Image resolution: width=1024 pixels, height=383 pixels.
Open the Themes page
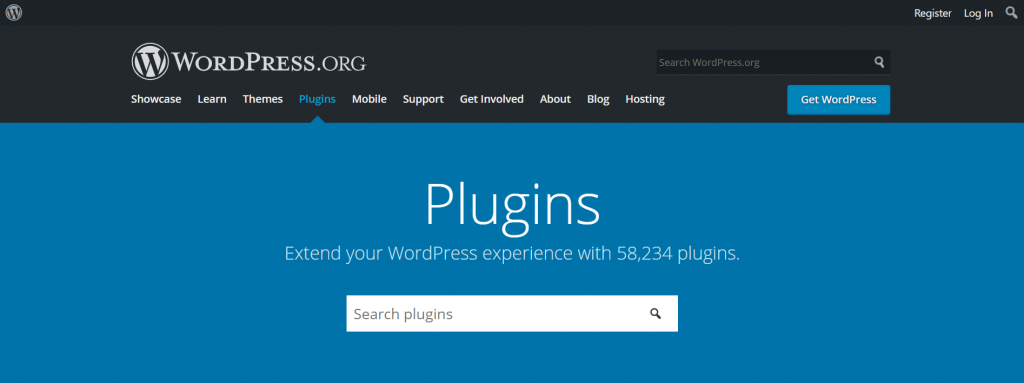point(263,99)
